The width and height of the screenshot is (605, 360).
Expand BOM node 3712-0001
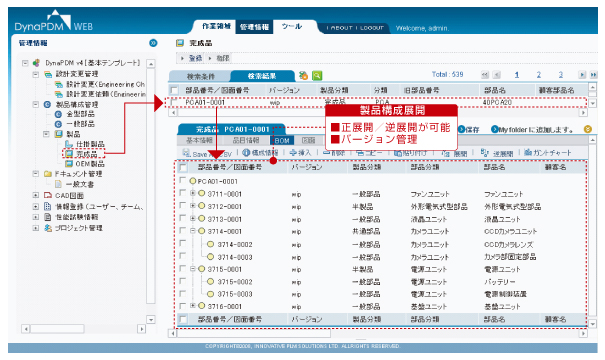(193, 206)
